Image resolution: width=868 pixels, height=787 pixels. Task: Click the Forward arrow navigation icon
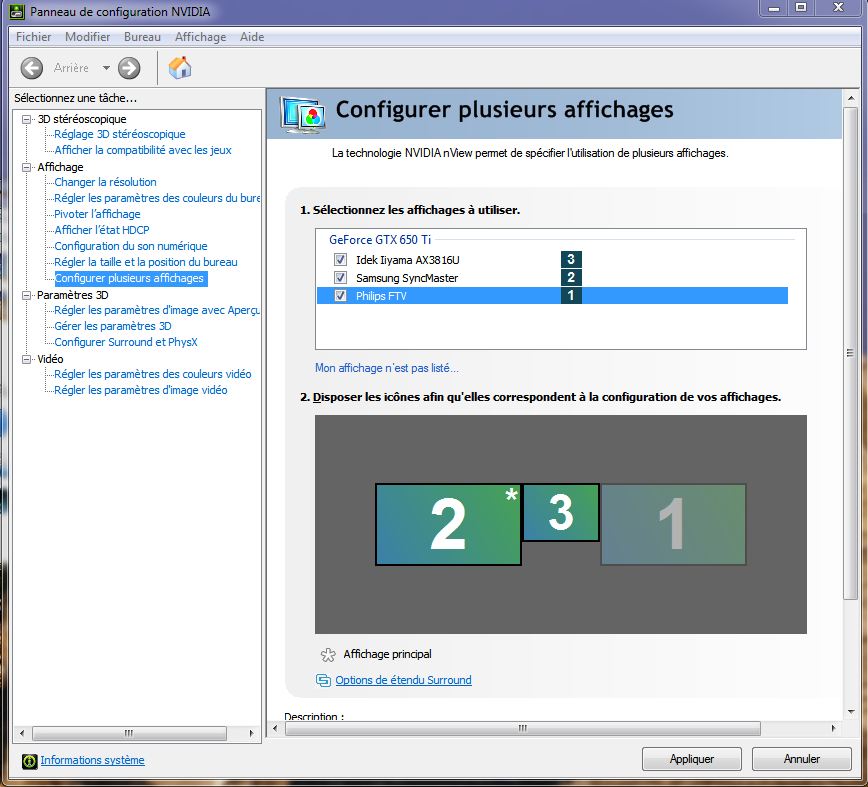129,68
